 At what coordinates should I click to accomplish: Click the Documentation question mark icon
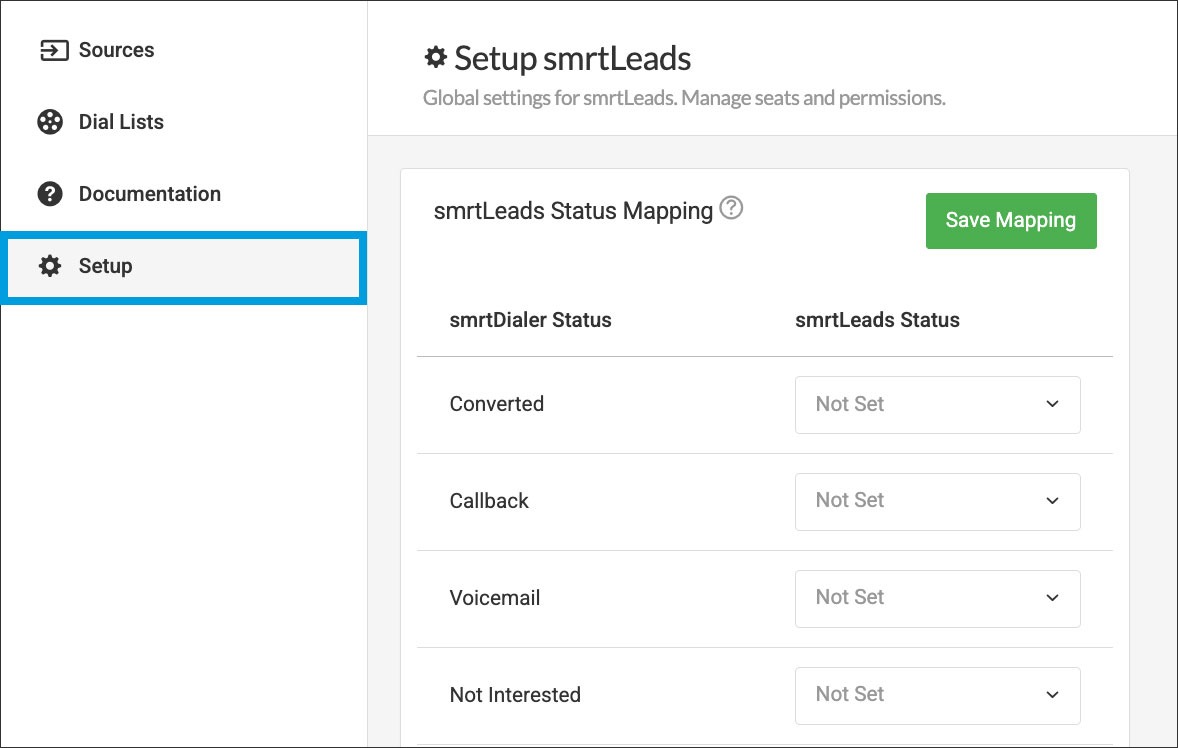tap(50, 194)
